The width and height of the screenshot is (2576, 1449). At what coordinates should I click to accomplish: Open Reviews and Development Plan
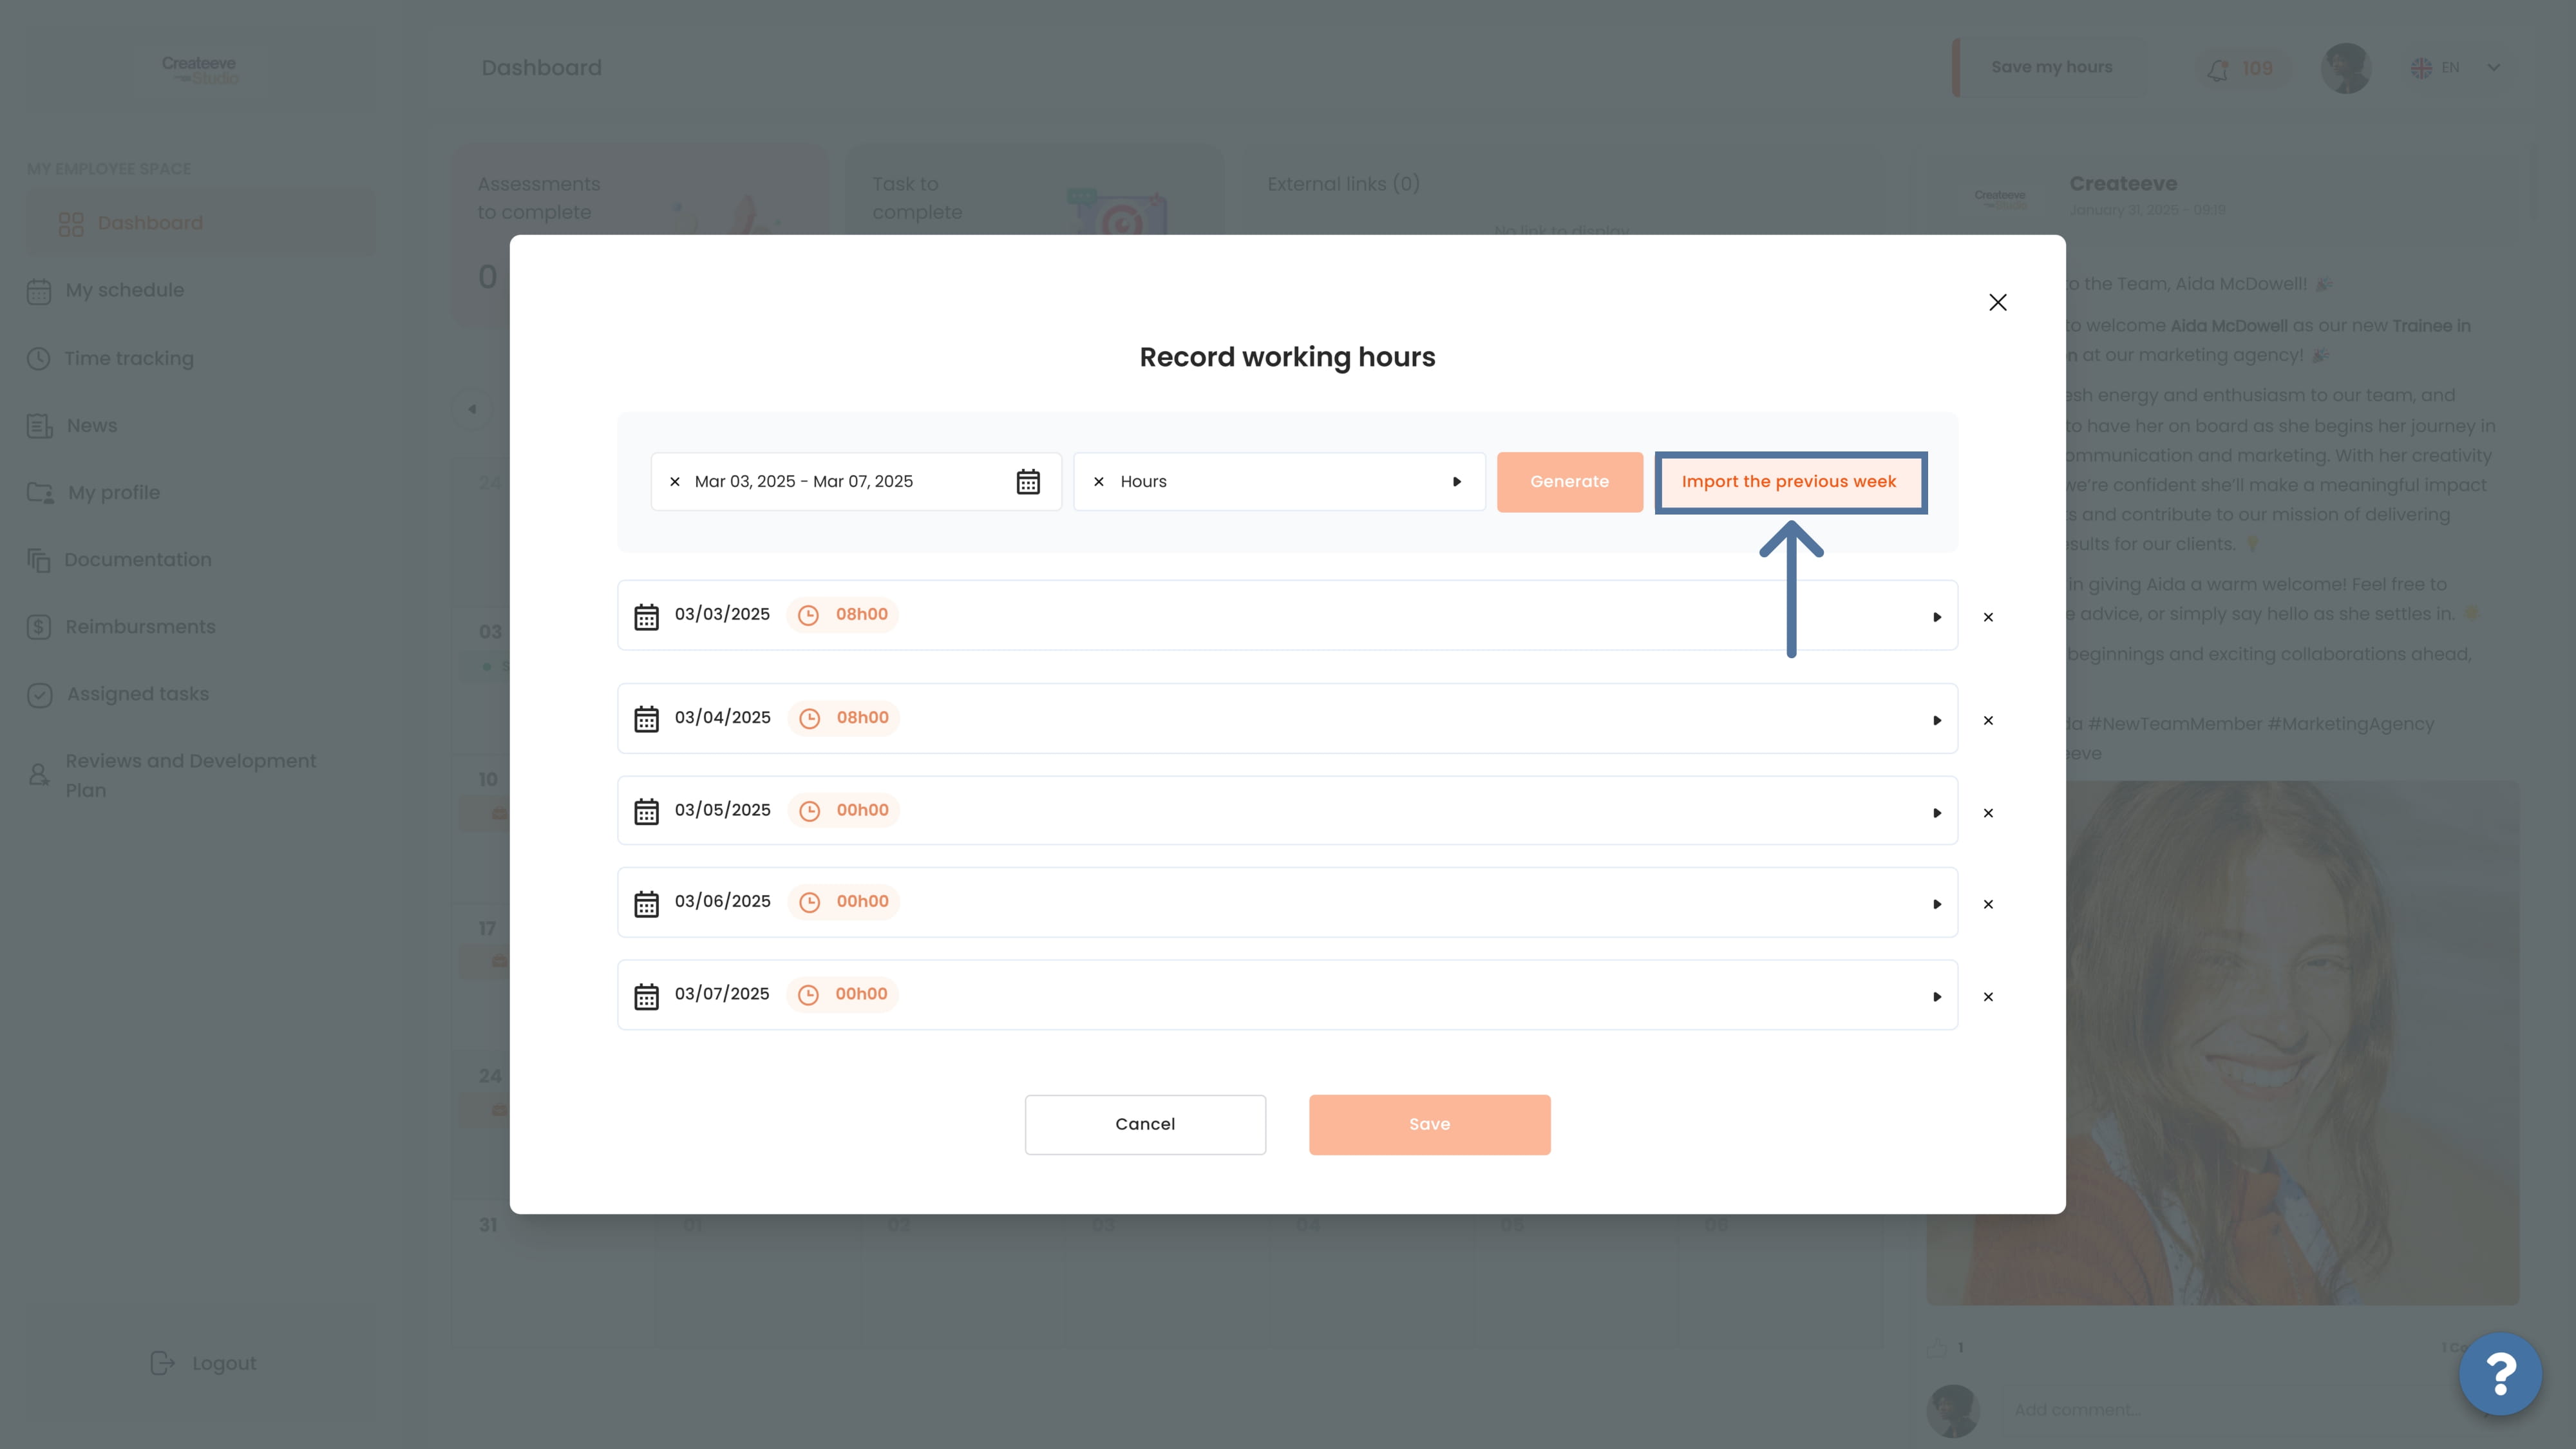[x=171, y=775]
